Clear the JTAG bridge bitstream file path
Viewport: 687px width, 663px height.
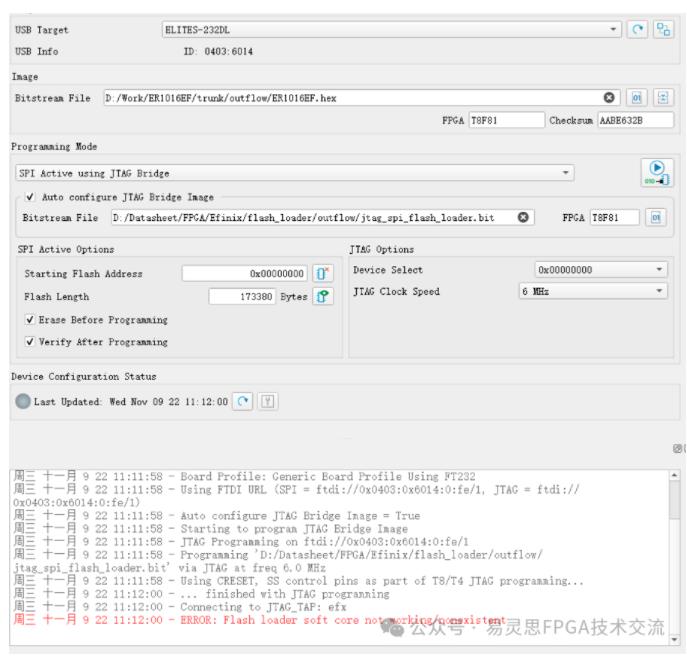pos(523,217)
